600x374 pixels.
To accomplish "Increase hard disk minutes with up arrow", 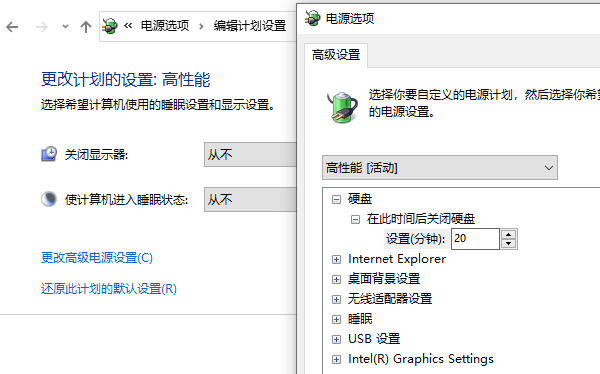I will 509,235.
